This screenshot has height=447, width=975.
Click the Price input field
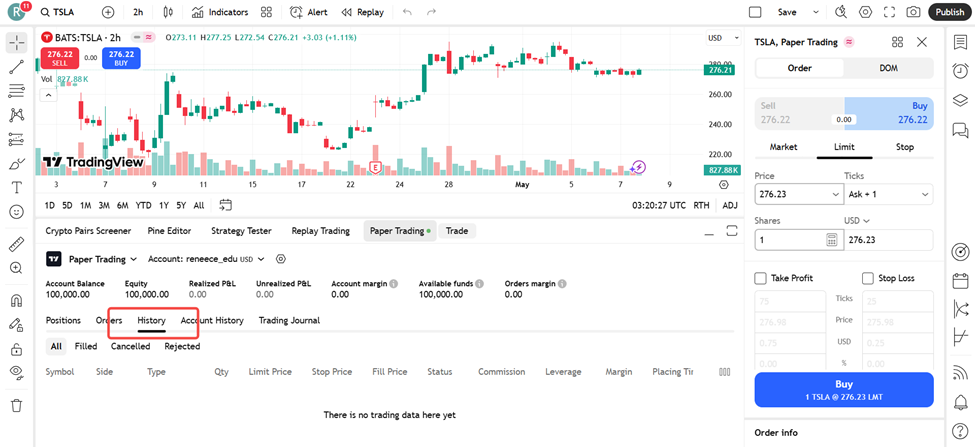(x=795, y=194)
